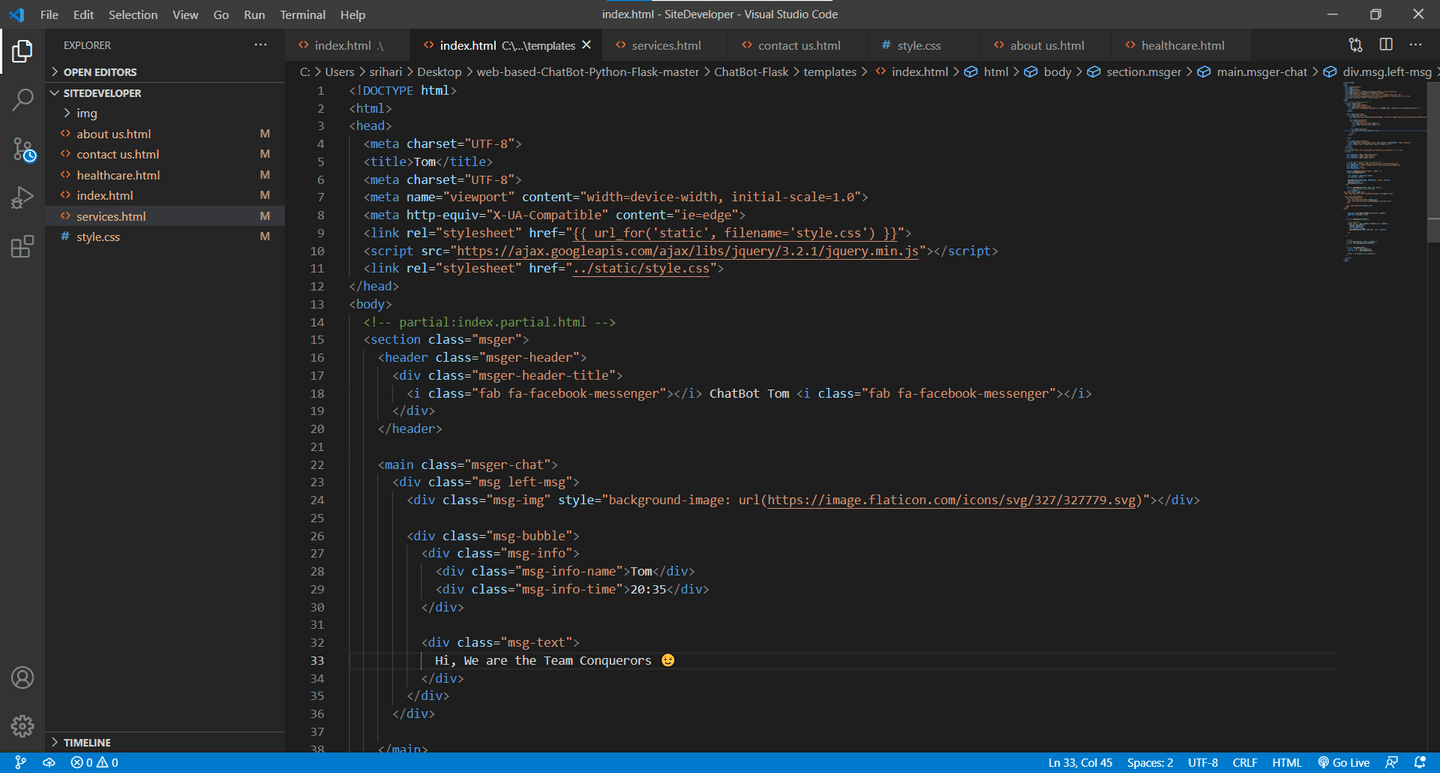
Task: Click the body breadcrumb segment
Action: pos(1047,72)
